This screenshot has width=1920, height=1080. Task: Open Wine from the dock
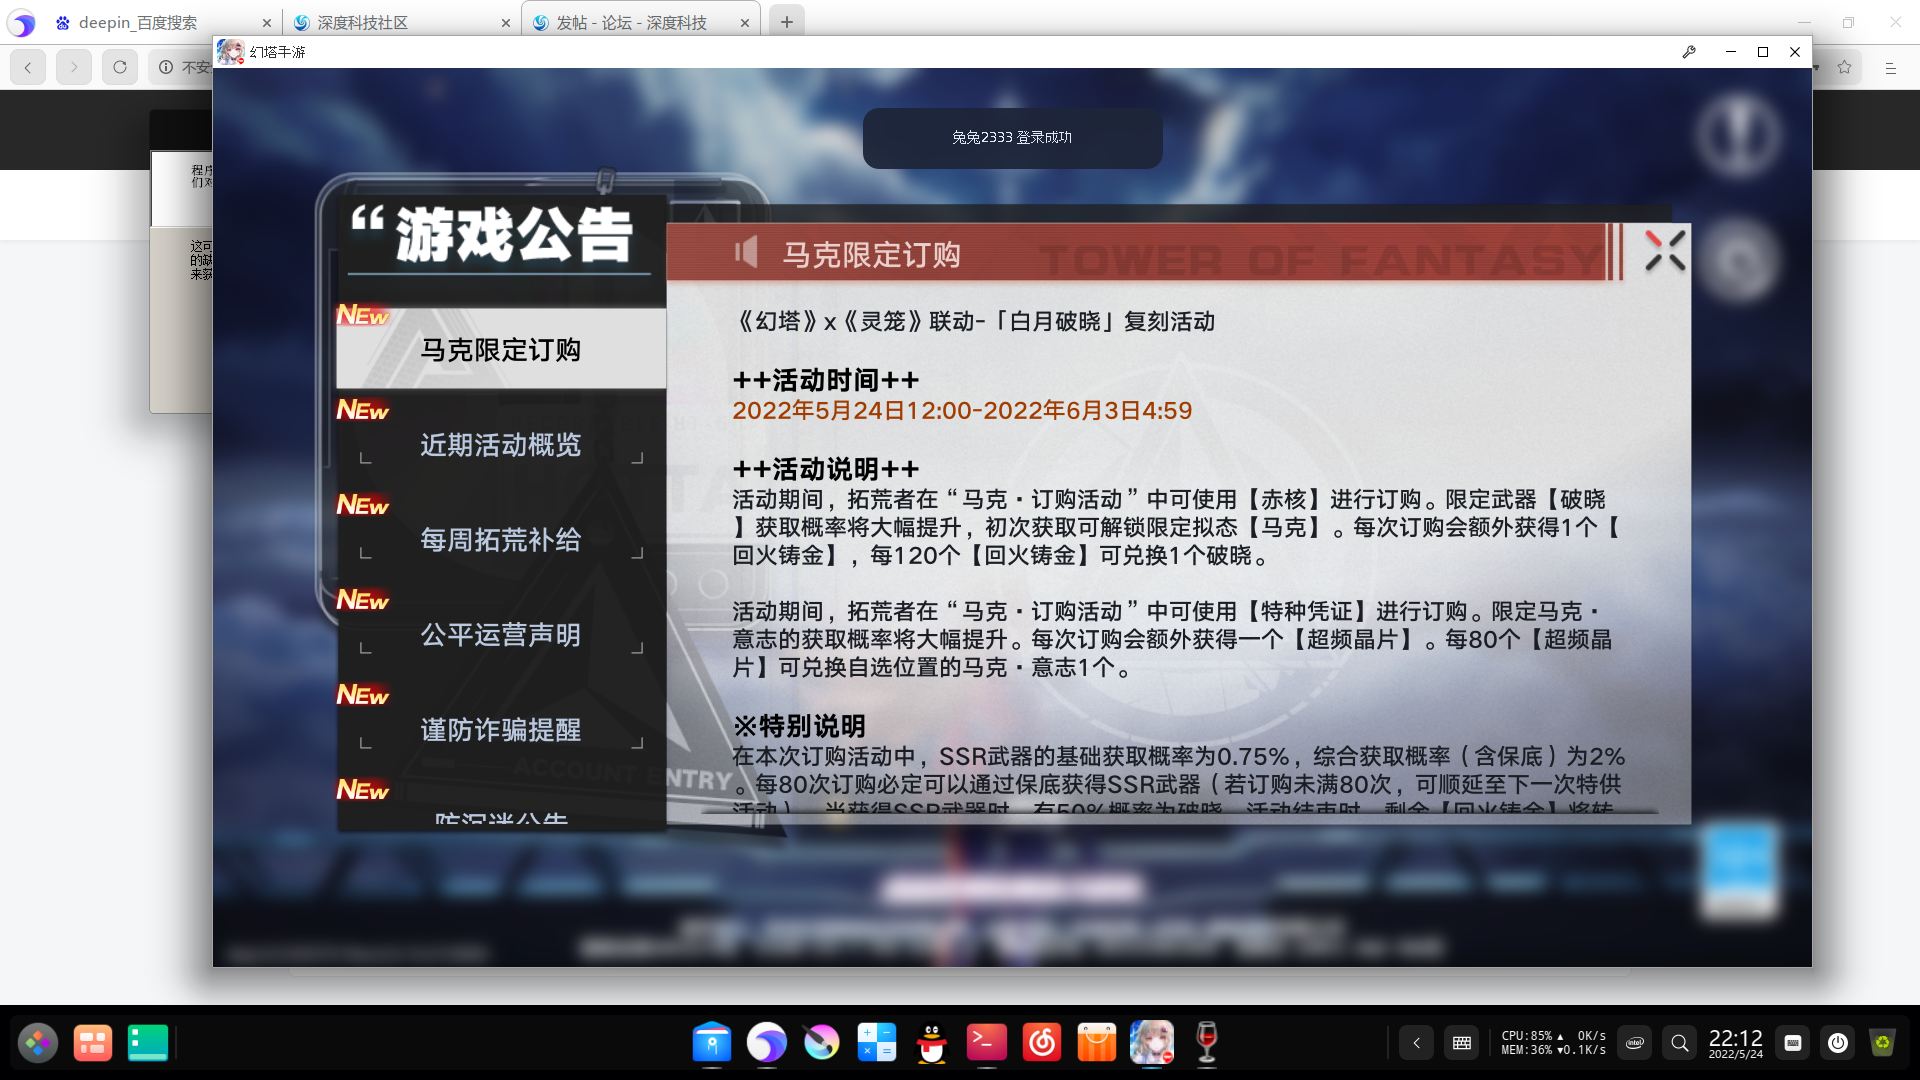[x=1206, y=1043]
